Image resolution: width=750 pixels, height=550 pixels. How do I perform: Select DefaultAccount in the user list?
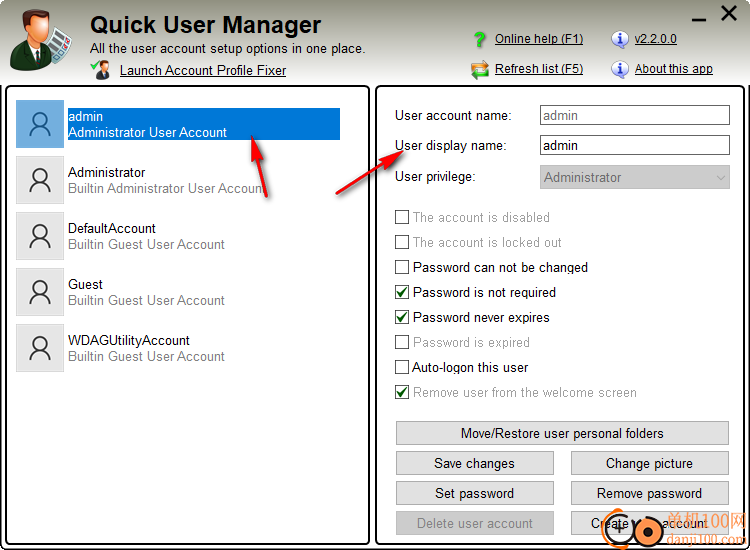point(111,228)
